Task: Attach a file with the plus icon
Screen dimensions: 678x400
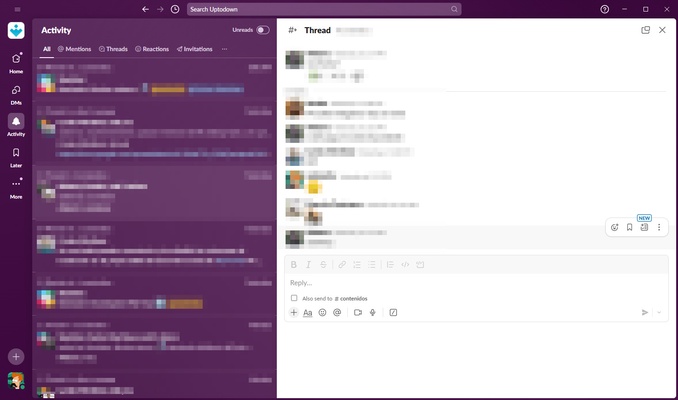Action: 294,312
